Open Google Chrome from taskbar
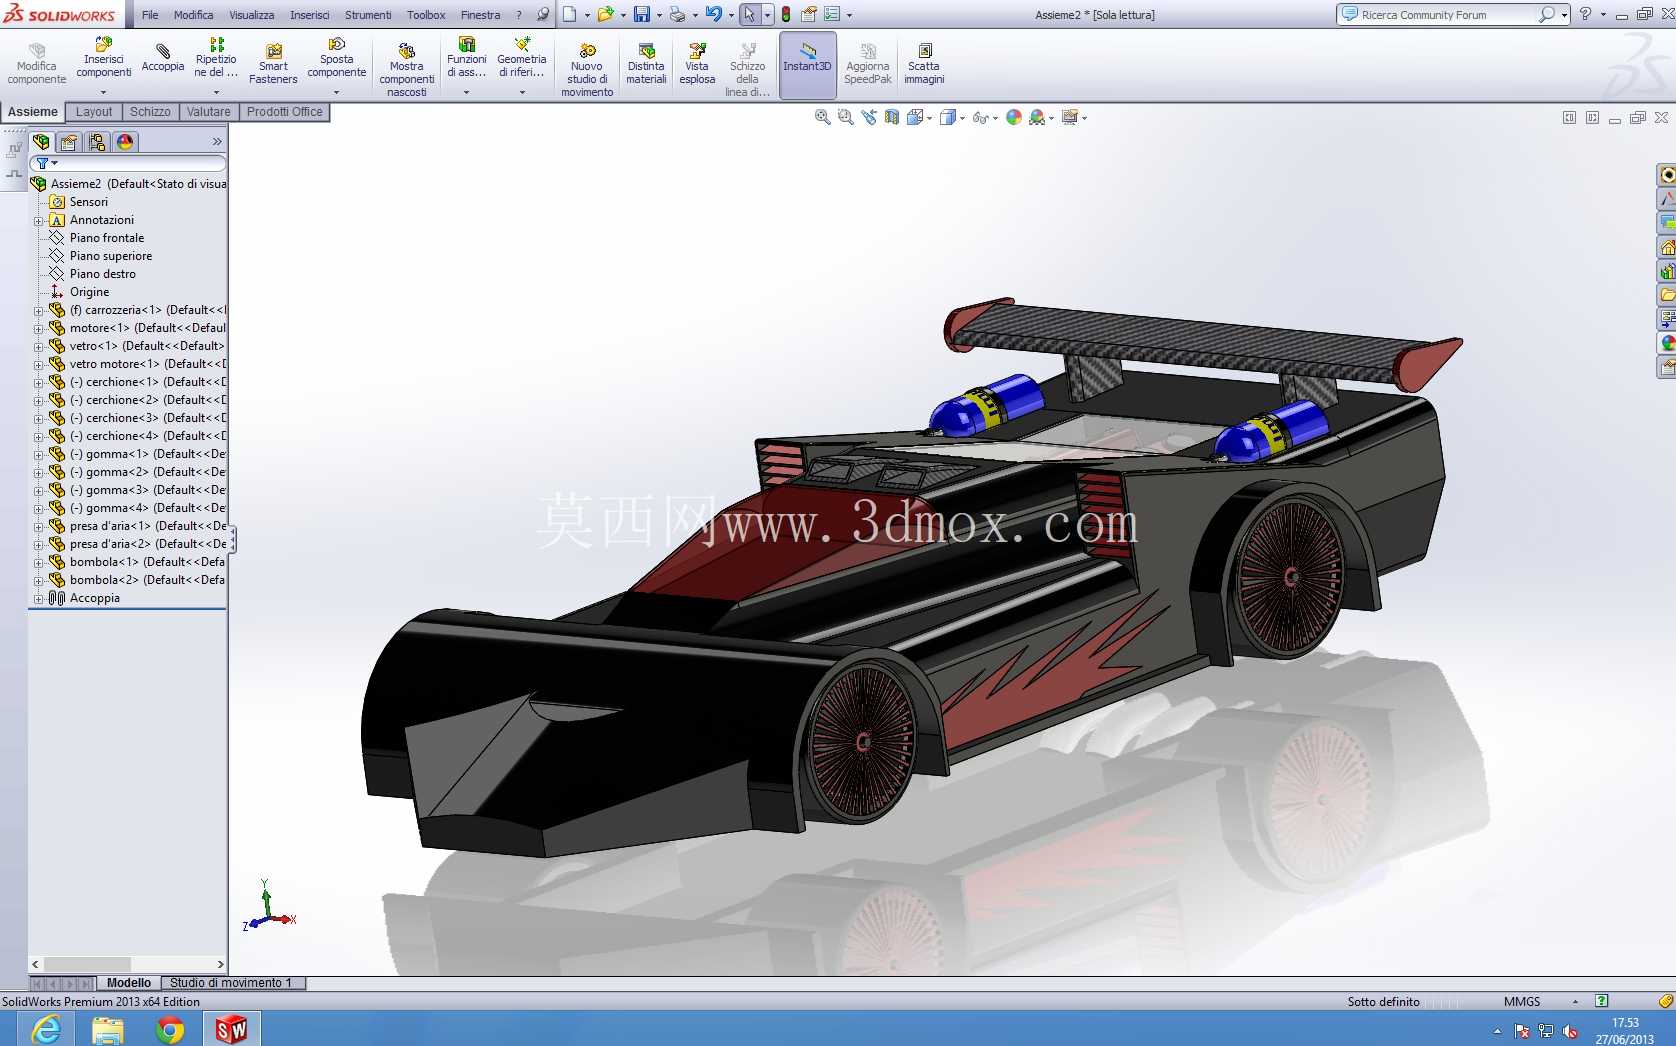This screenshot has width=1676, height=1046. 170,1029
